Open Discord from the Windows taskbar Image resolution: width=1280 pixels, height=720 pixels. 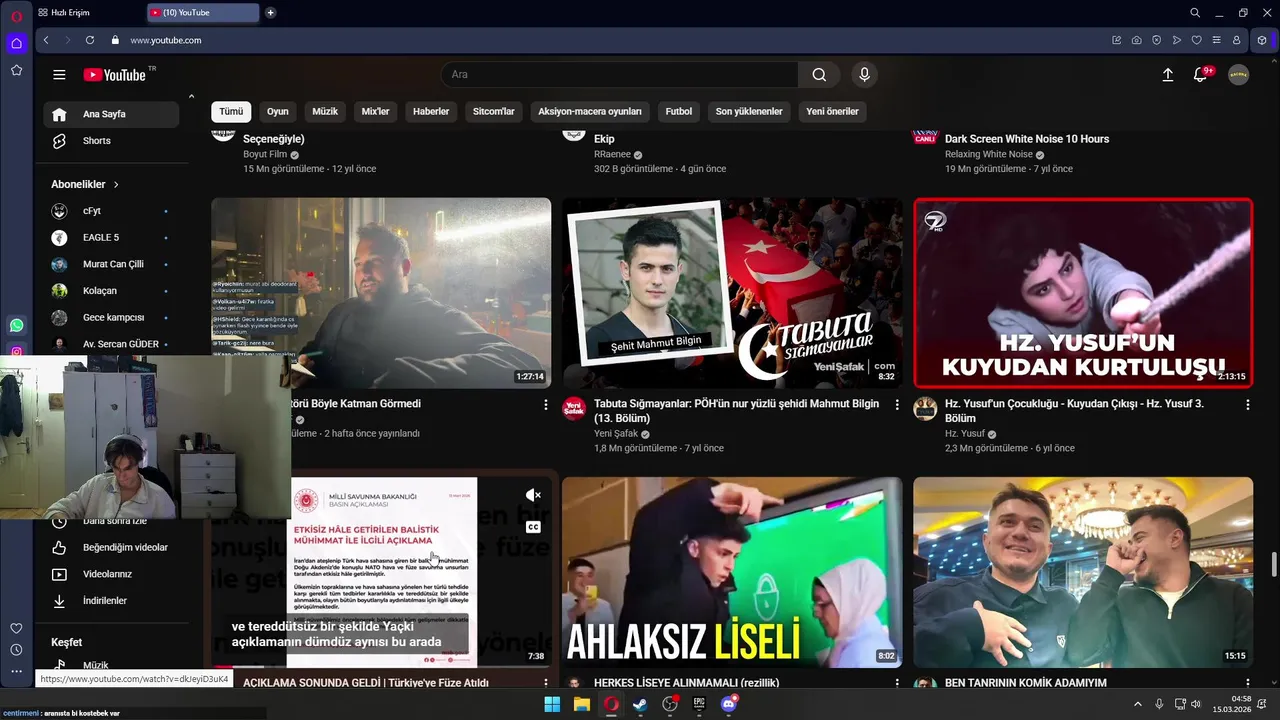tap(729, 704)
